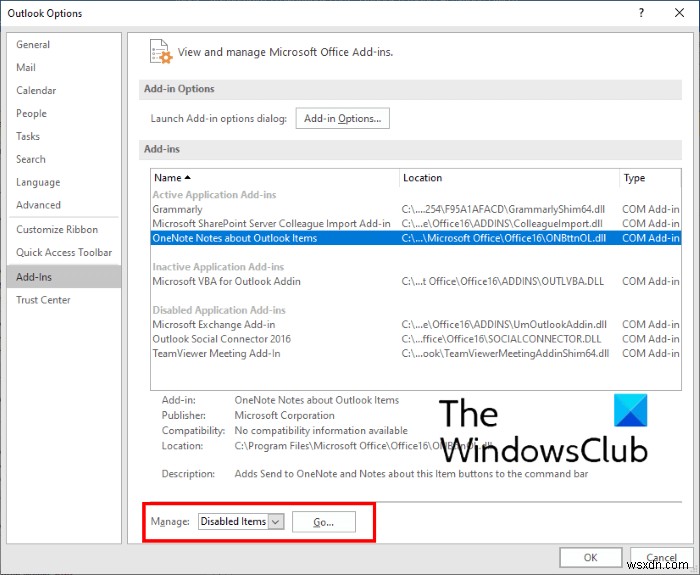Select the Microsoft Exchange Add-in row
700x575 pixels.
point(416,325)
